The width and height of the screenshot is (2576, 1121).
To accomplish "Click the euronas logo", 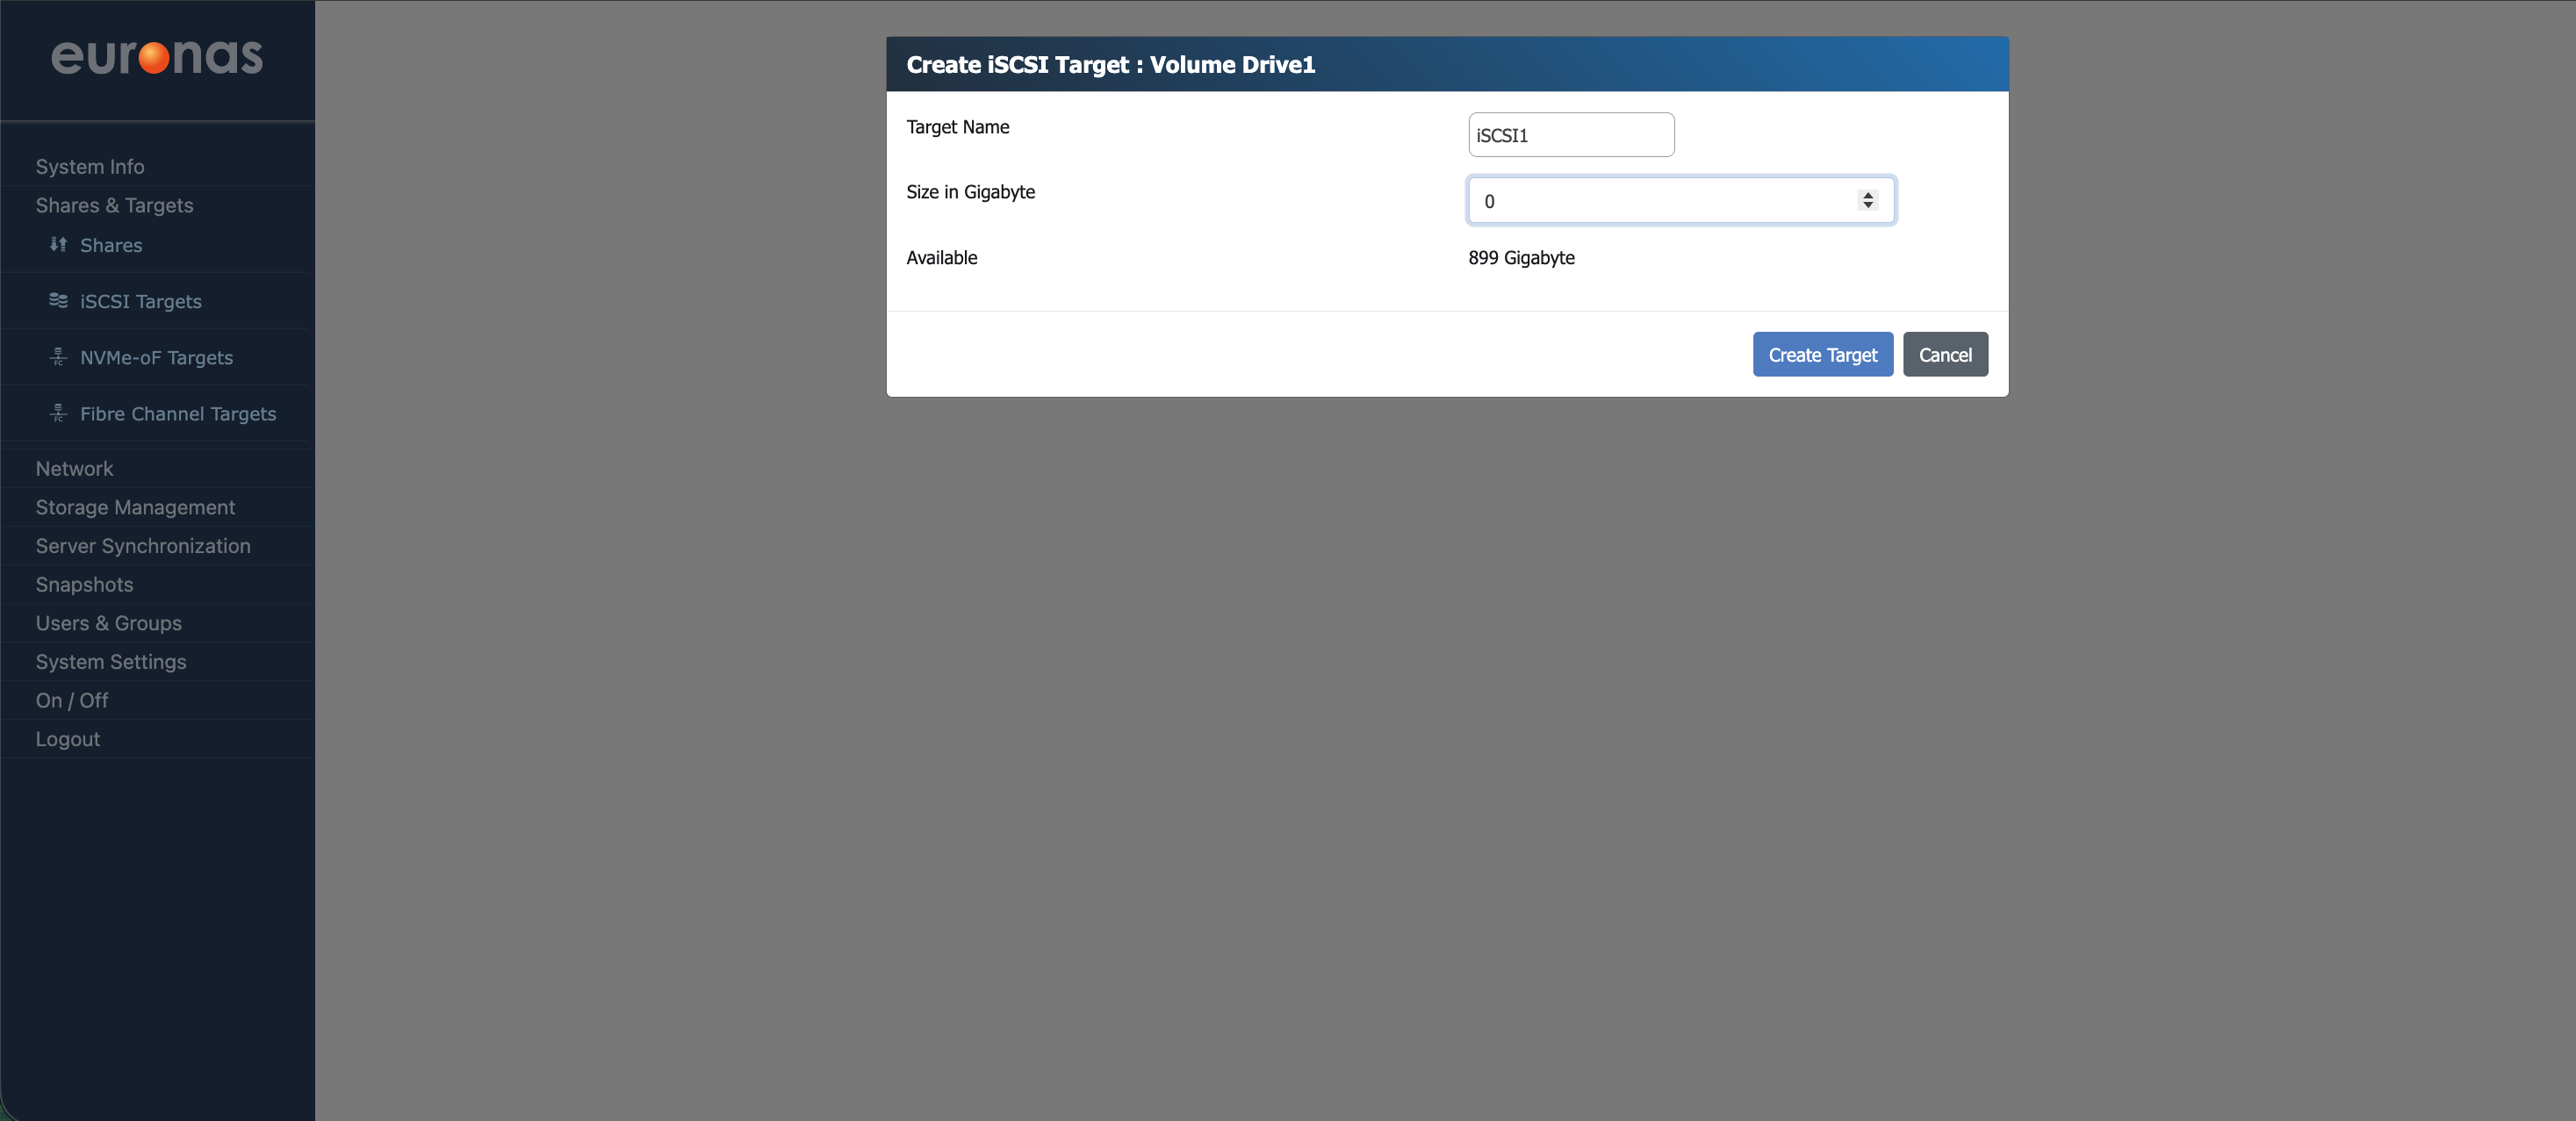I will click(x=157, y=57).
